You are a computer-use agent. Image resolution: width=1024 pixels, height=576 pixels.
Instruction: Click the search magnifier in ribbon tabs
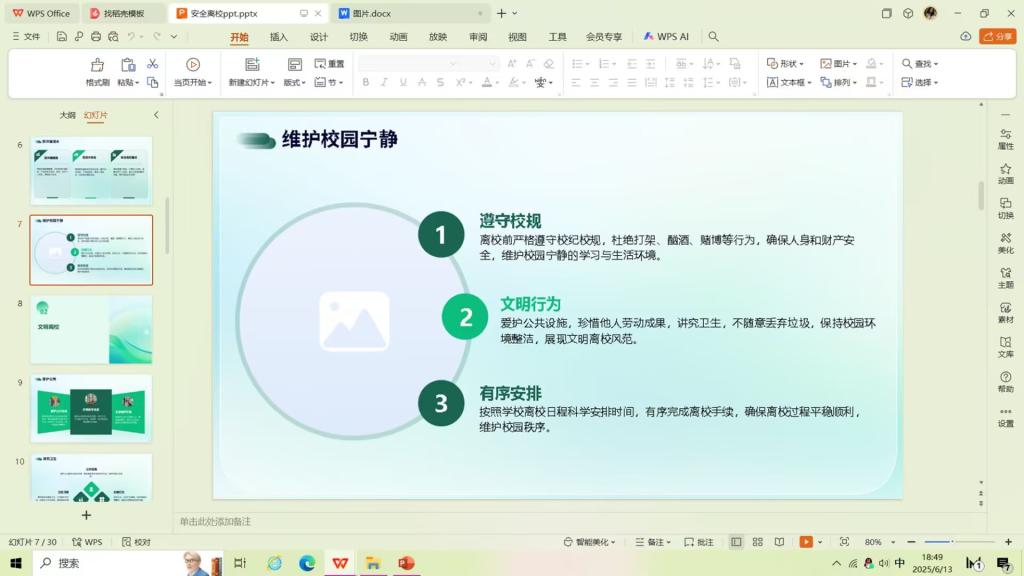713,37
